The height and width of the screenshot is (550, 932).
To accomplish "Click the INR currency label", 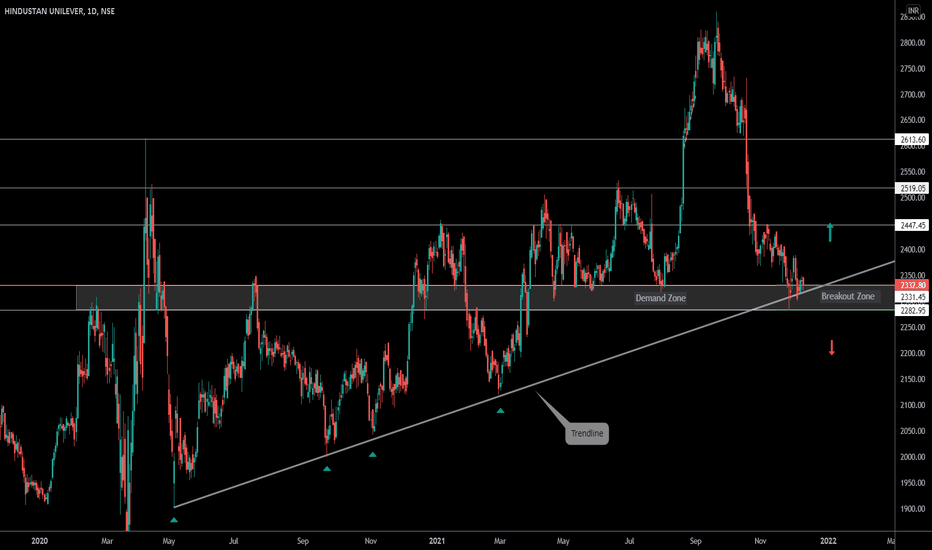I will (913, 11).
